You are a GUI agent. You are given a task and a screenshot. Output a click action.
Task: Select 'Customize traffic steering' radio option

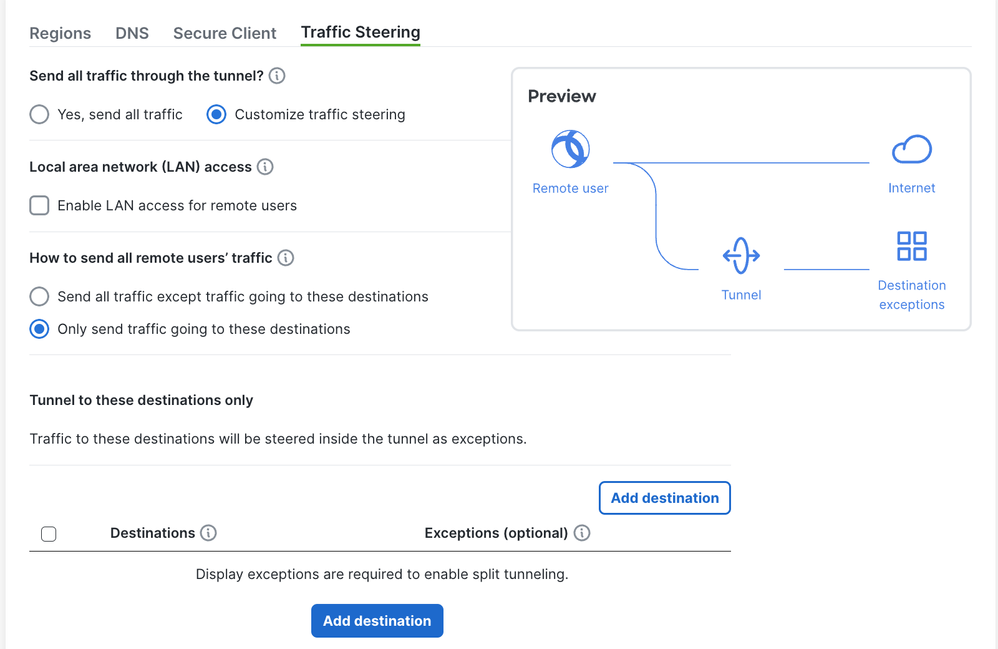pos(216,114)
